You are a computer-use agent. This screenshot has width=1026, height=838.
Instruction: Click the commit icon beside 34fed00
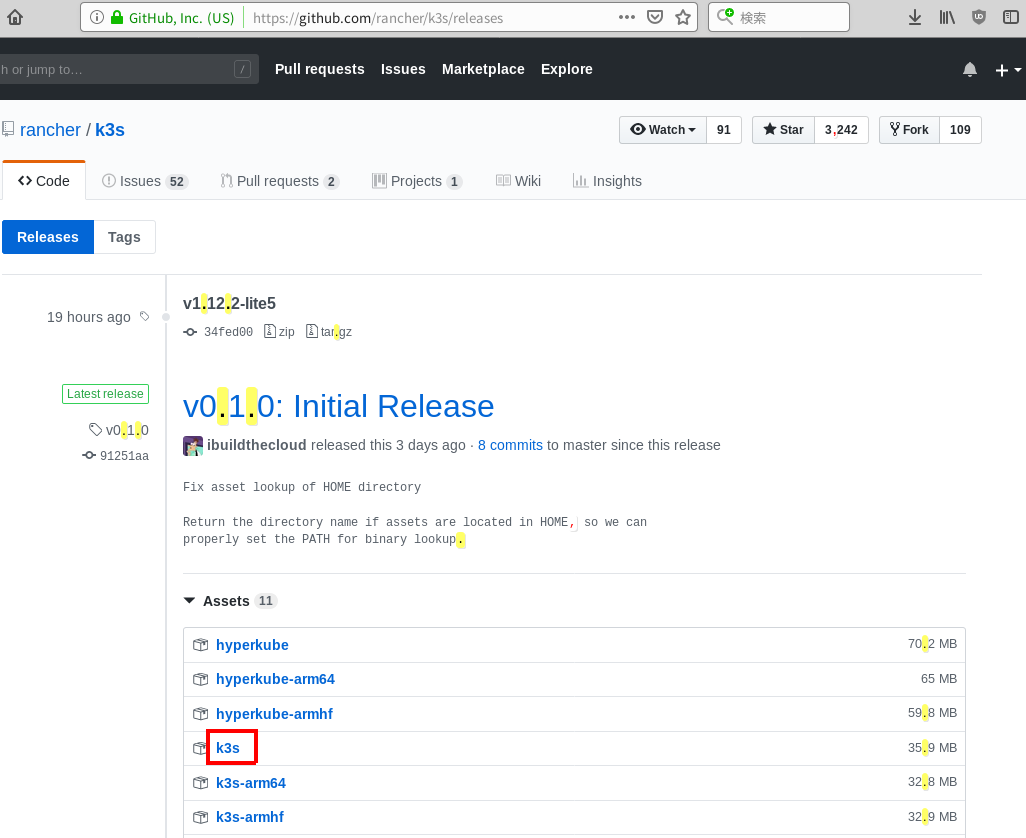click(190, 332)
